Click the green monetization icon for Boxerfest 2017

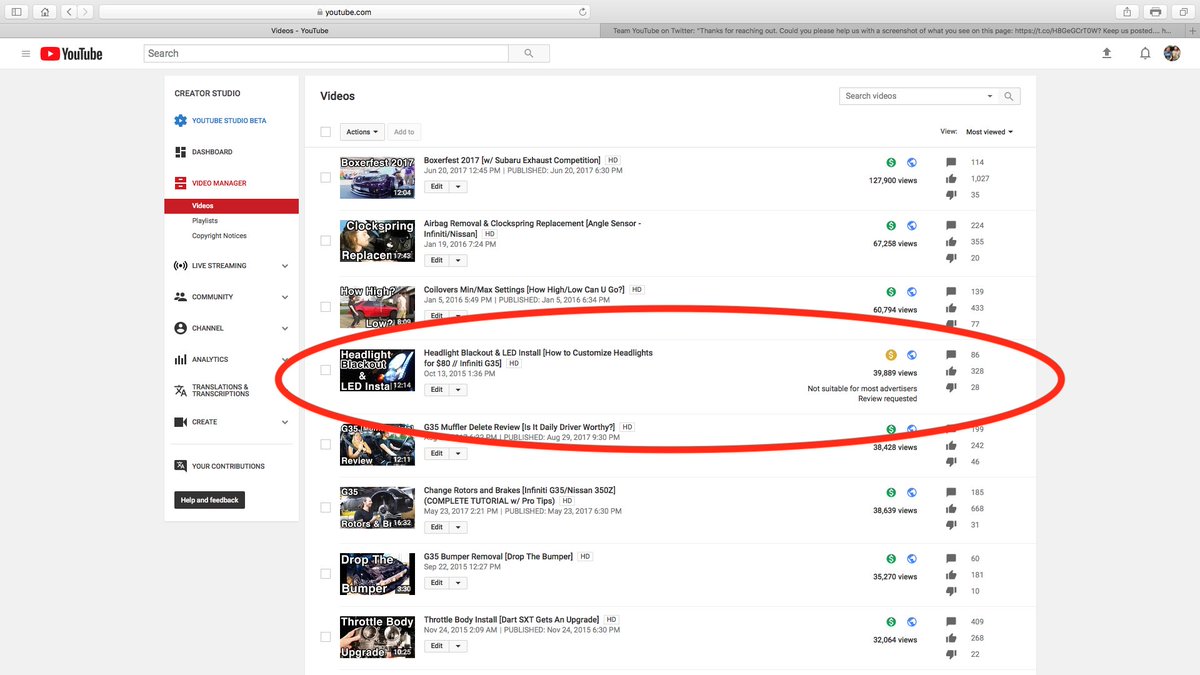click(x=891, y=163)
